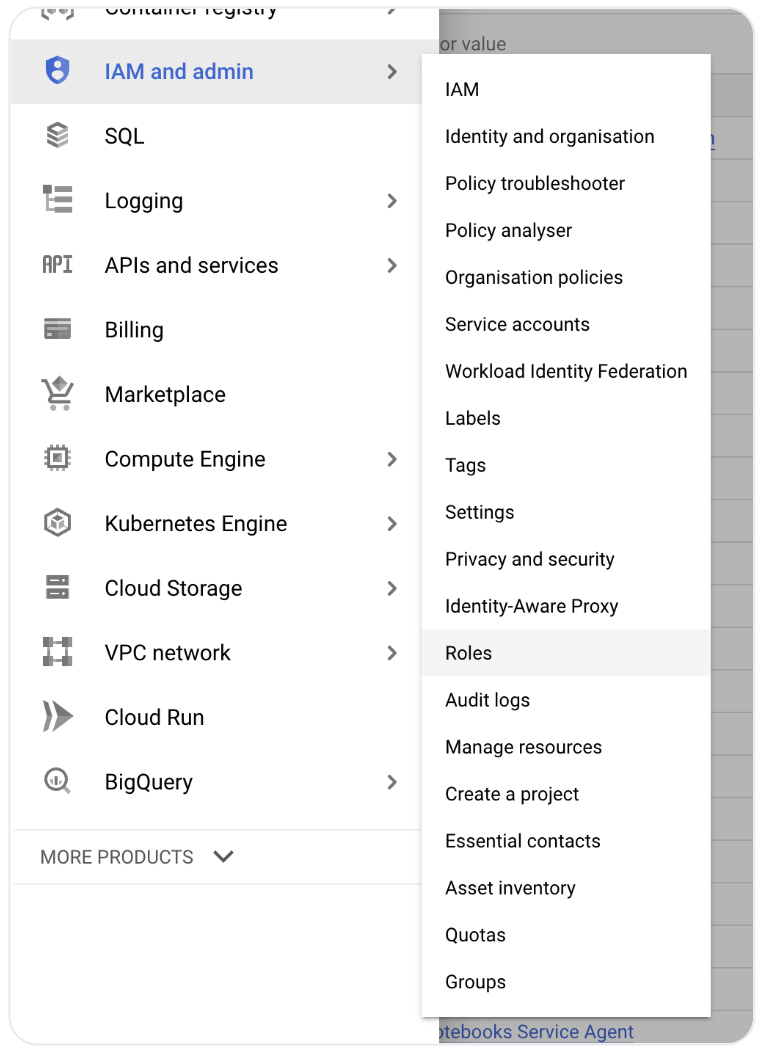Click the SQL stacked layers icon
The width and height of the screenshot is (764, 1054).
point(57,135)
